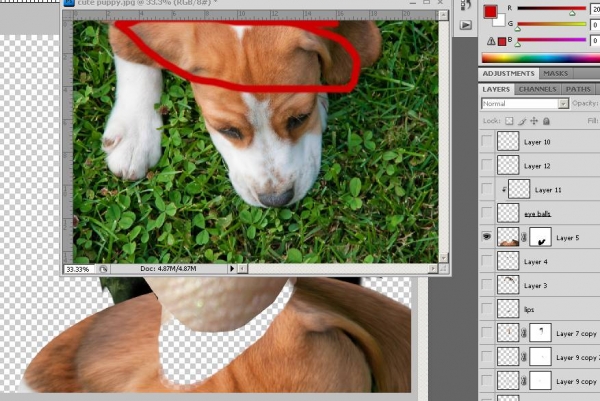The image size is (600, 401).
Task: Open the Doc info status arrow menu
Action: pos(232,269)
